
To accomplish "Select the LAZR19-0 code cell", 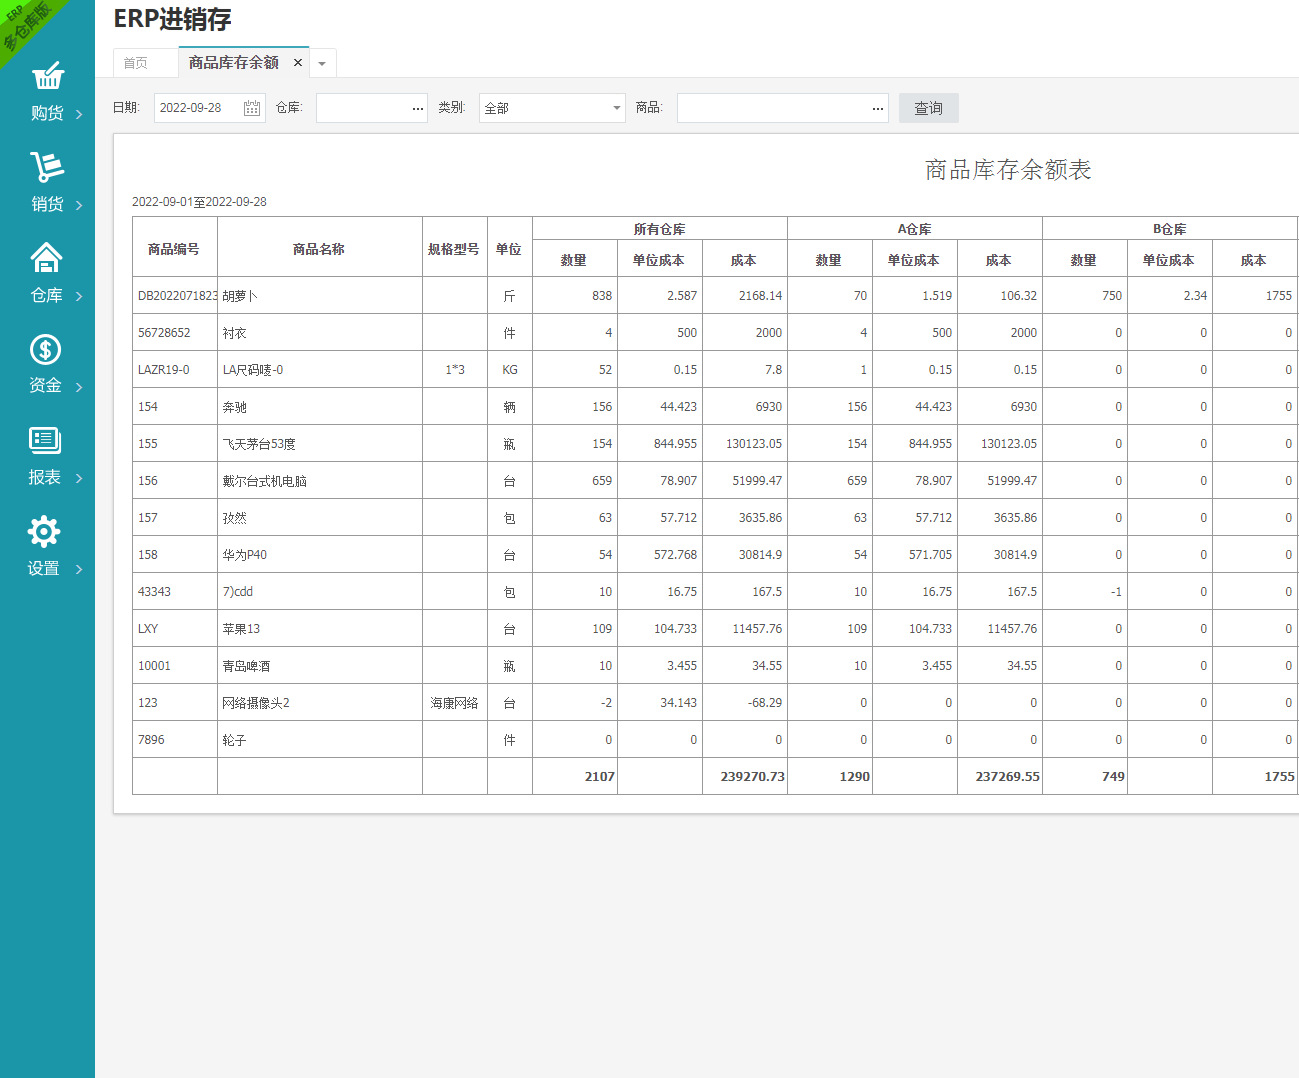I will [175, 370].
